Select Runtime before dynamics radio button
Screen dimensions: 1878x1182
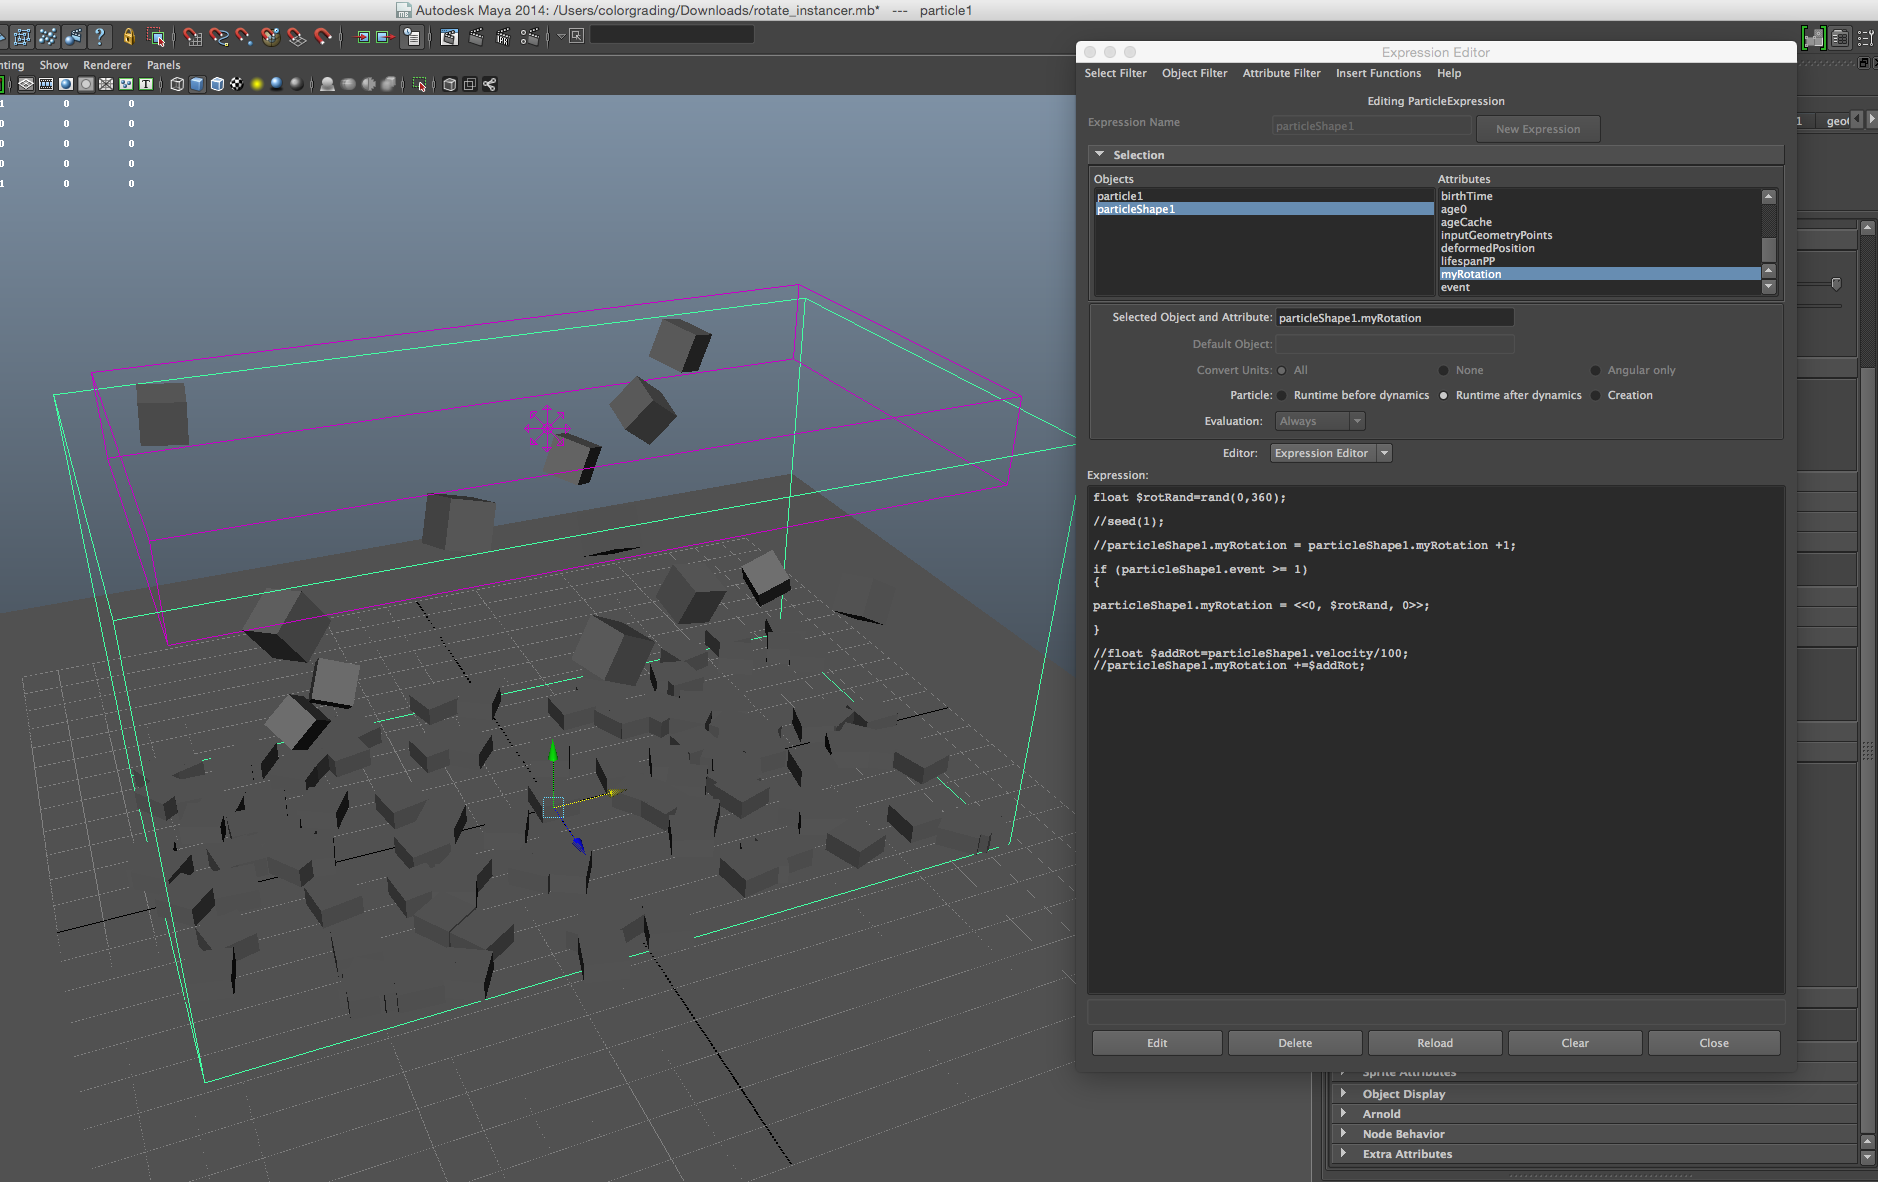pos(1282,396)
